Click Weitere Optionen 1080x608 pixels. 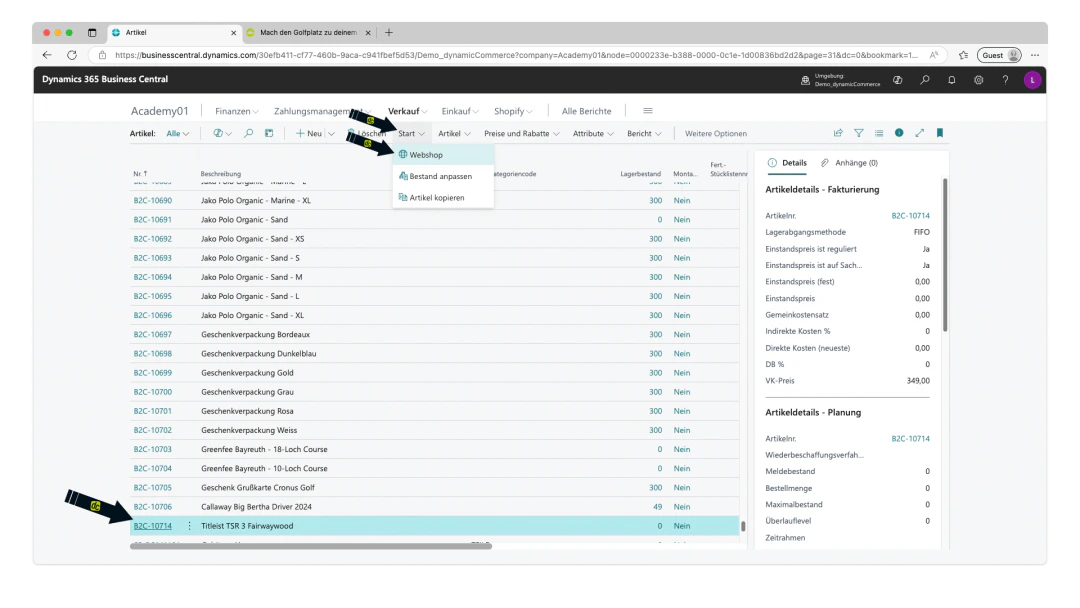pos(716,134)
